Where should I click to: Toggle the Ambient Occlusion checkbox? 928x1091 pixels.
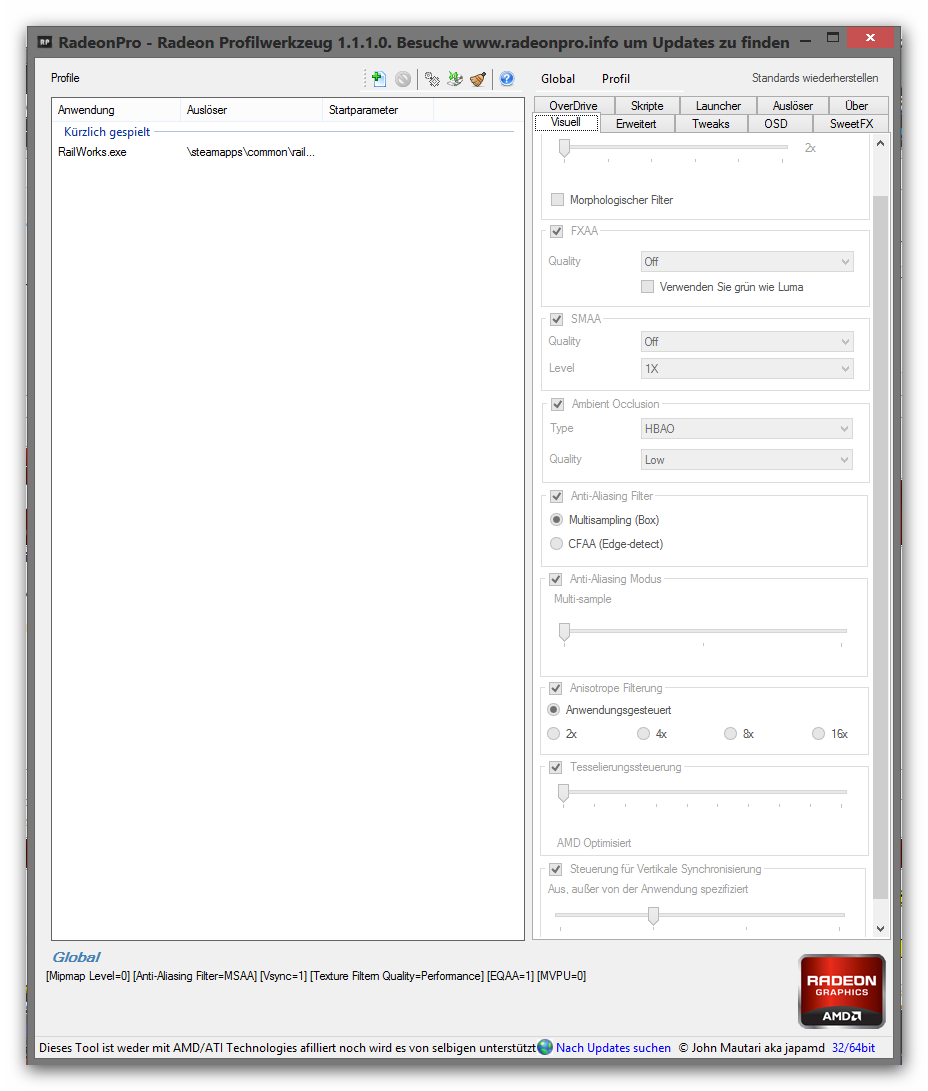point(557,404)
